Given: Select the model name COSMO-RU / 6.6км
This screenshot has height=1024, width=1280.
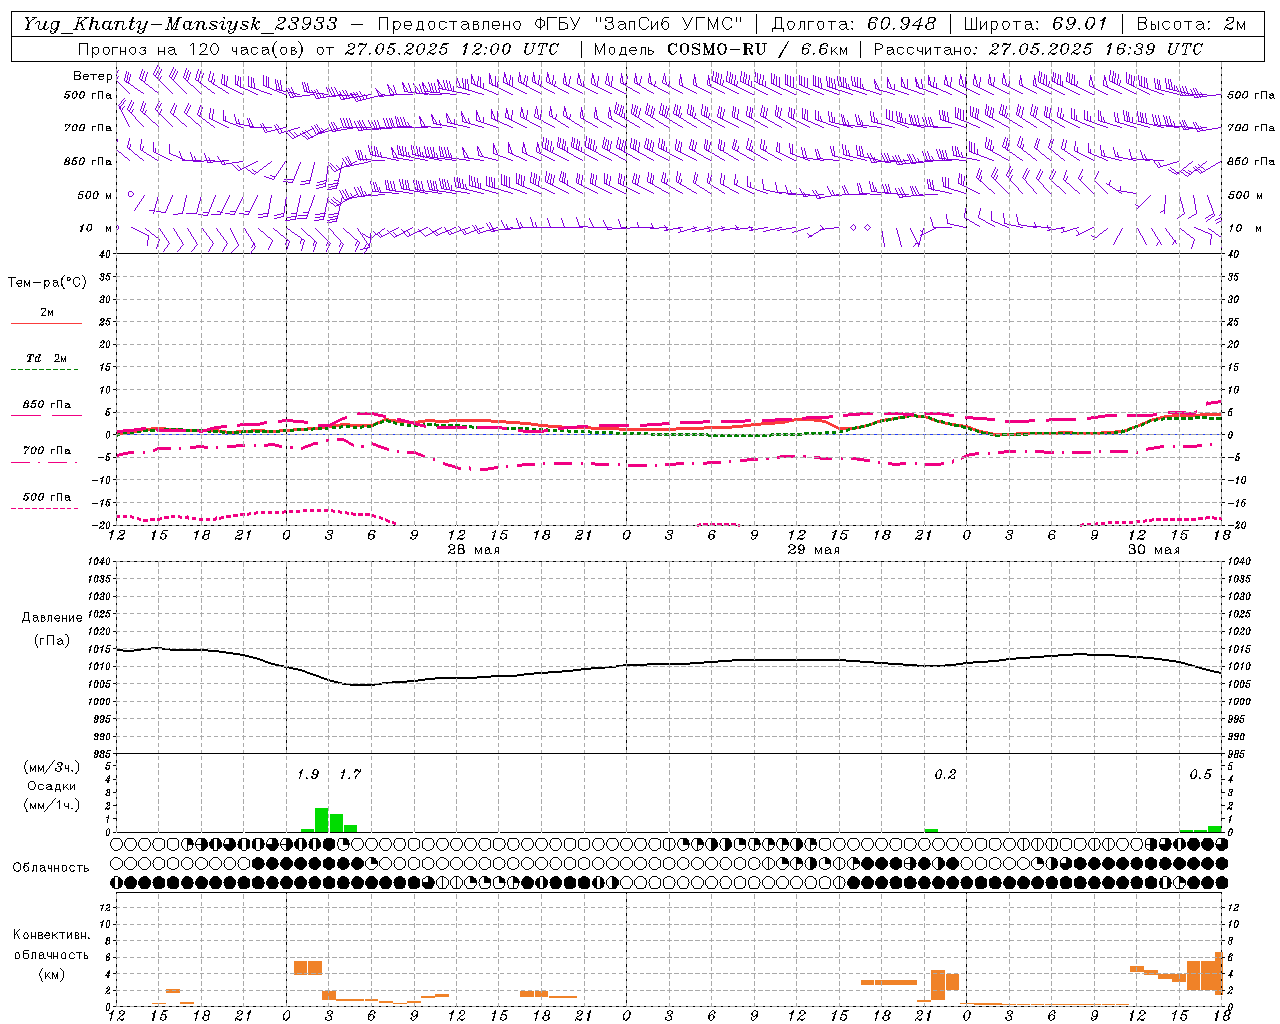Looking at the screenshot, I should 758,49.
